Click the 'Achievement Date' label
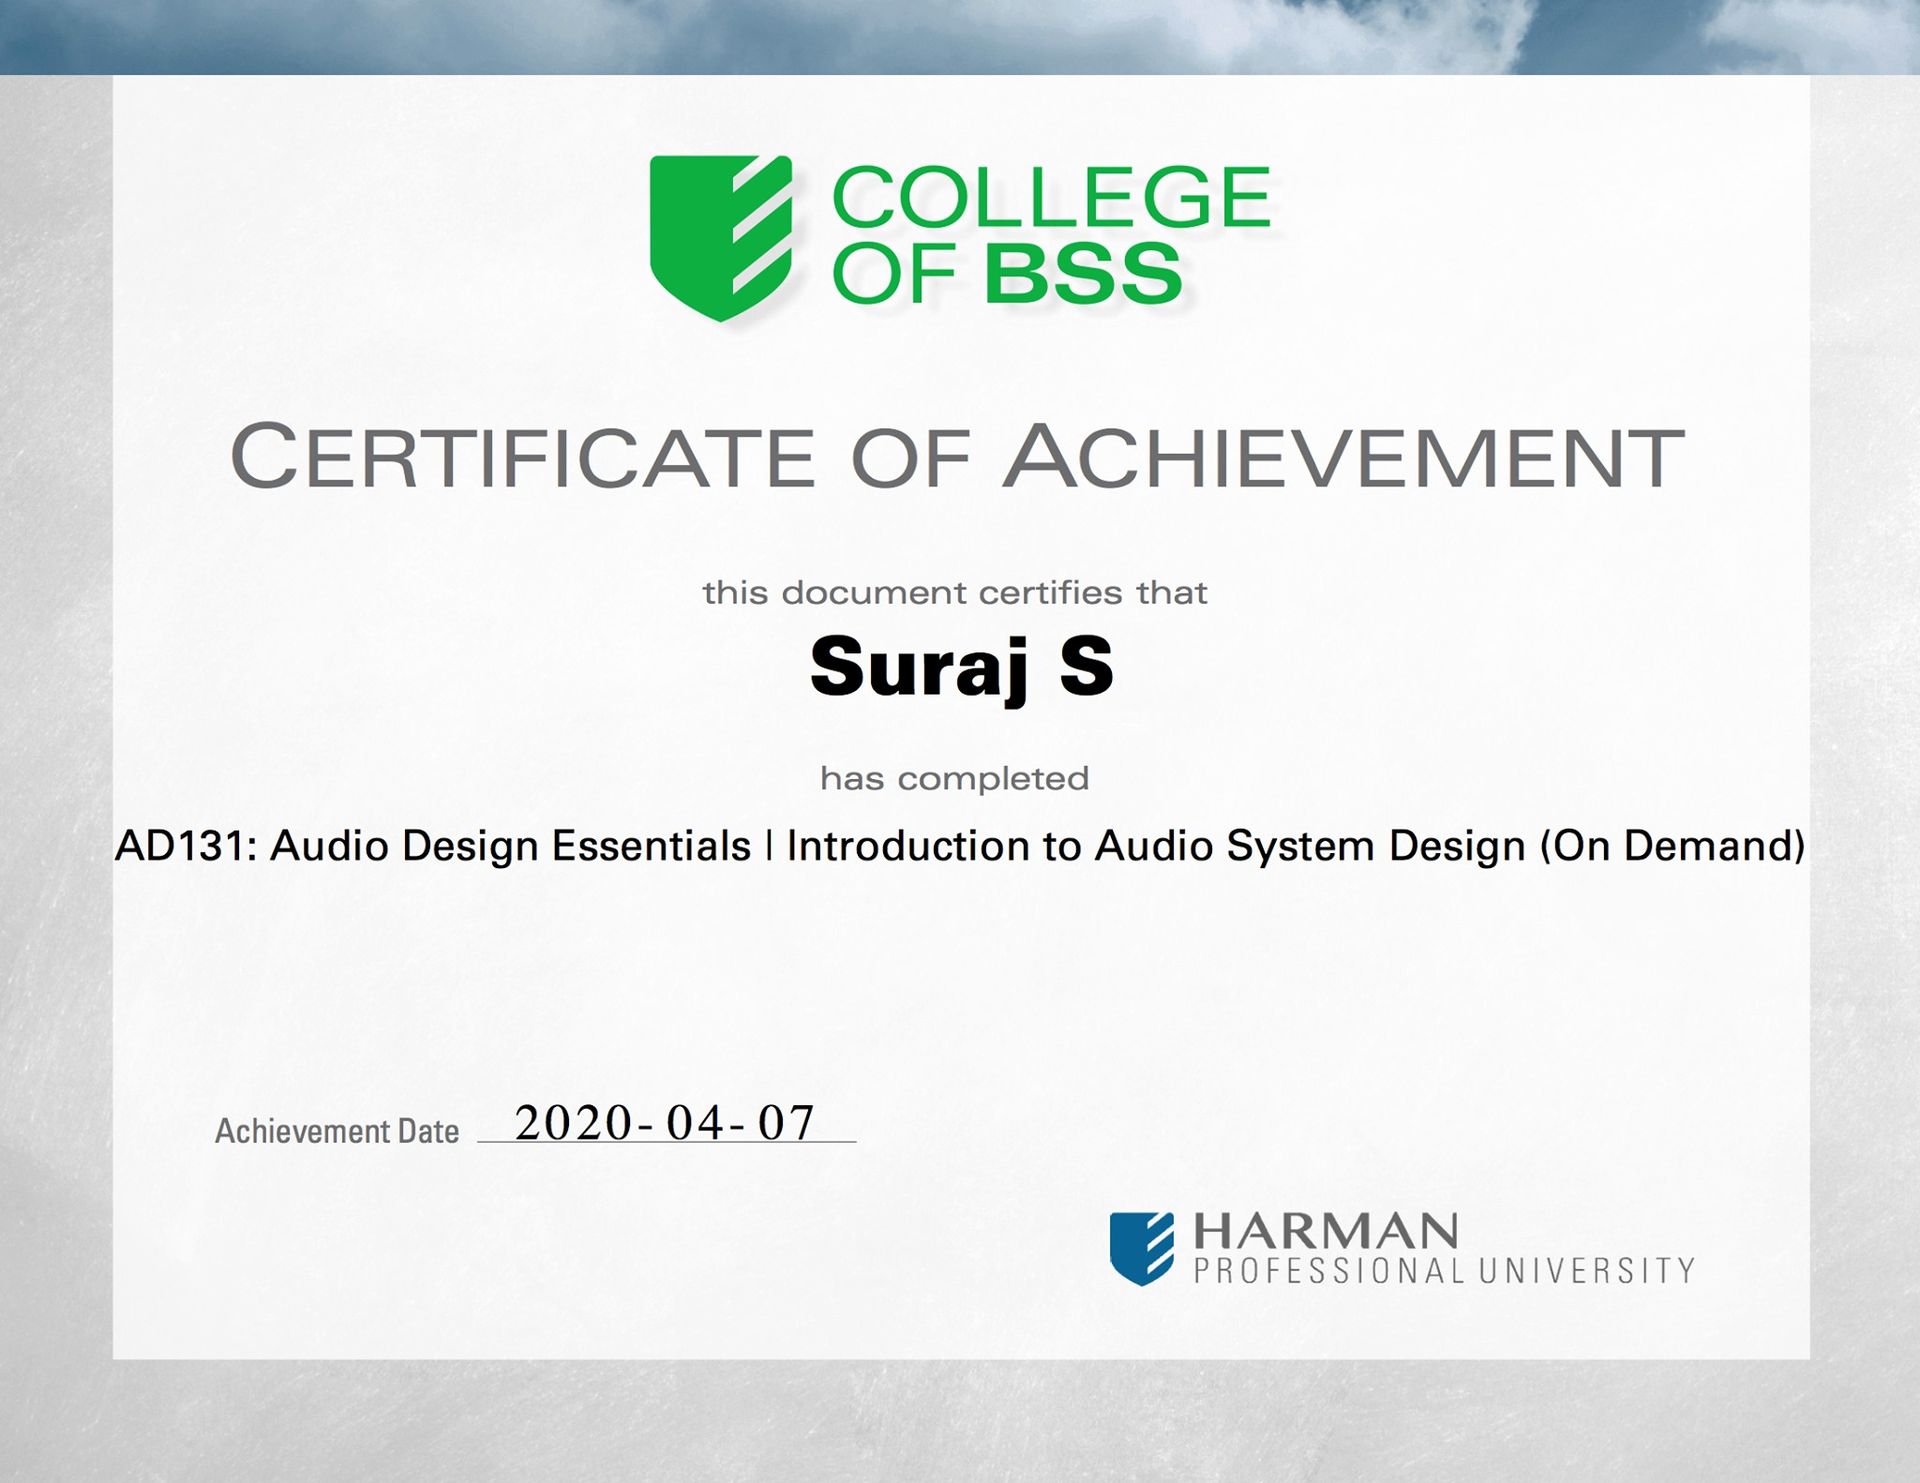 [x=337, y=1131]
